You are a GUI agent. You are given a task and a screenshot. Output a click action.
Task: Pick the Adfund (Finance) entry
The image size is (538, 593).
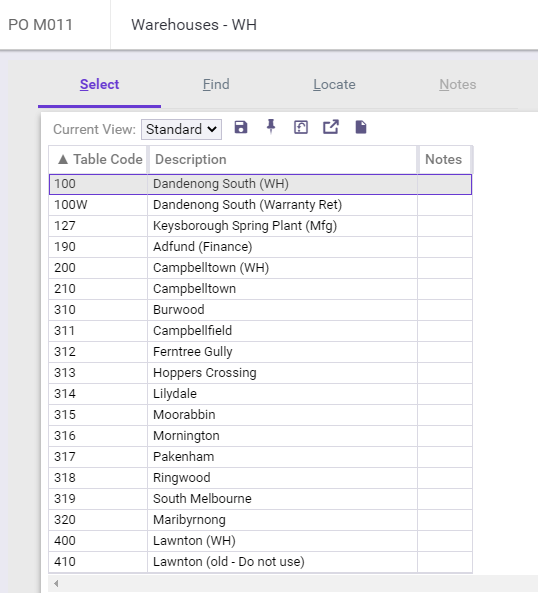pos(260,247)
